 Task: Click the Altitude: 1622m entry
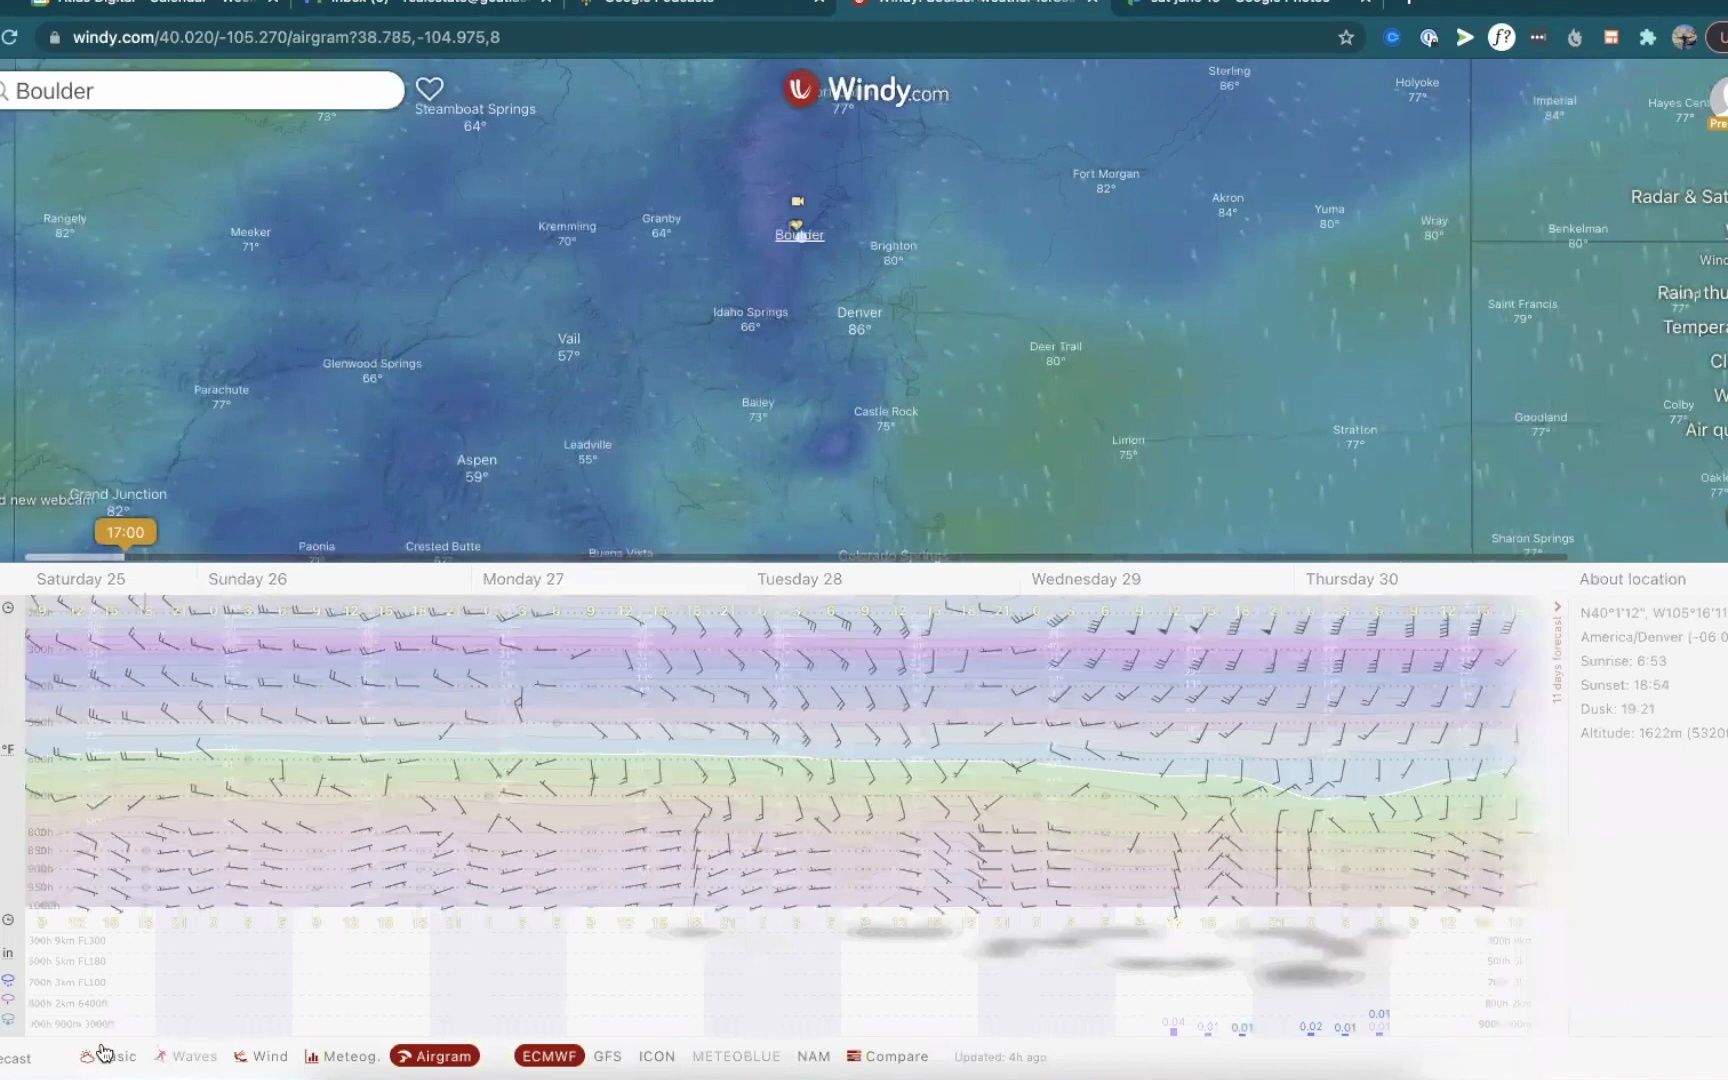pos(1654,733)
